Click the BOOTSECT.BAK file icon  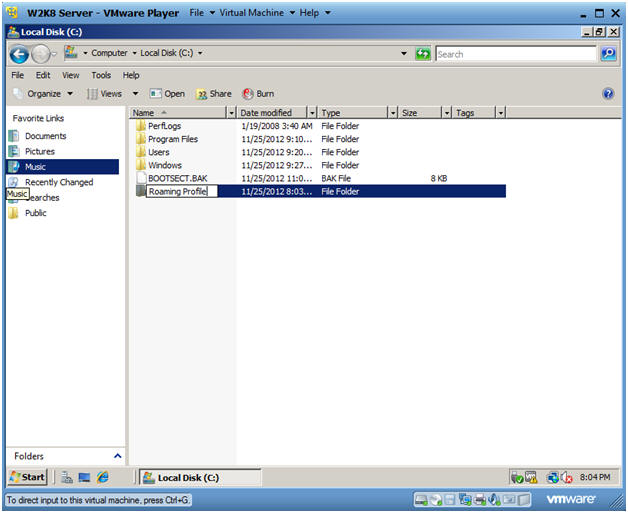pyautogui.click(x=141, y=178)
